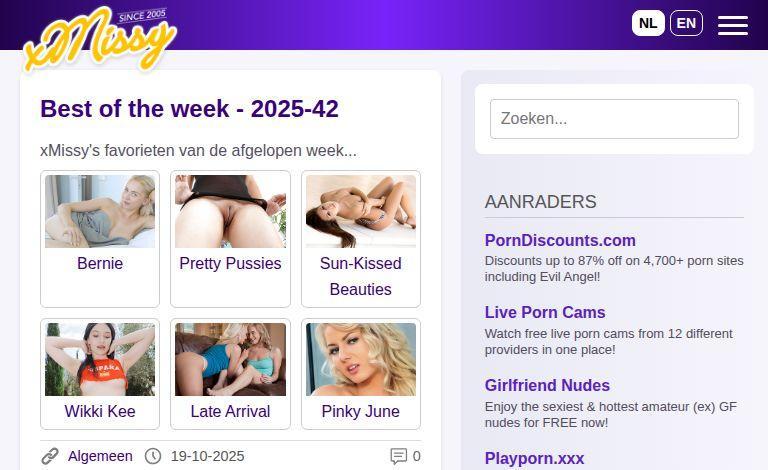The image size is (768, 470).
Task: Switch language to EN
Action: tap(686, 23)
